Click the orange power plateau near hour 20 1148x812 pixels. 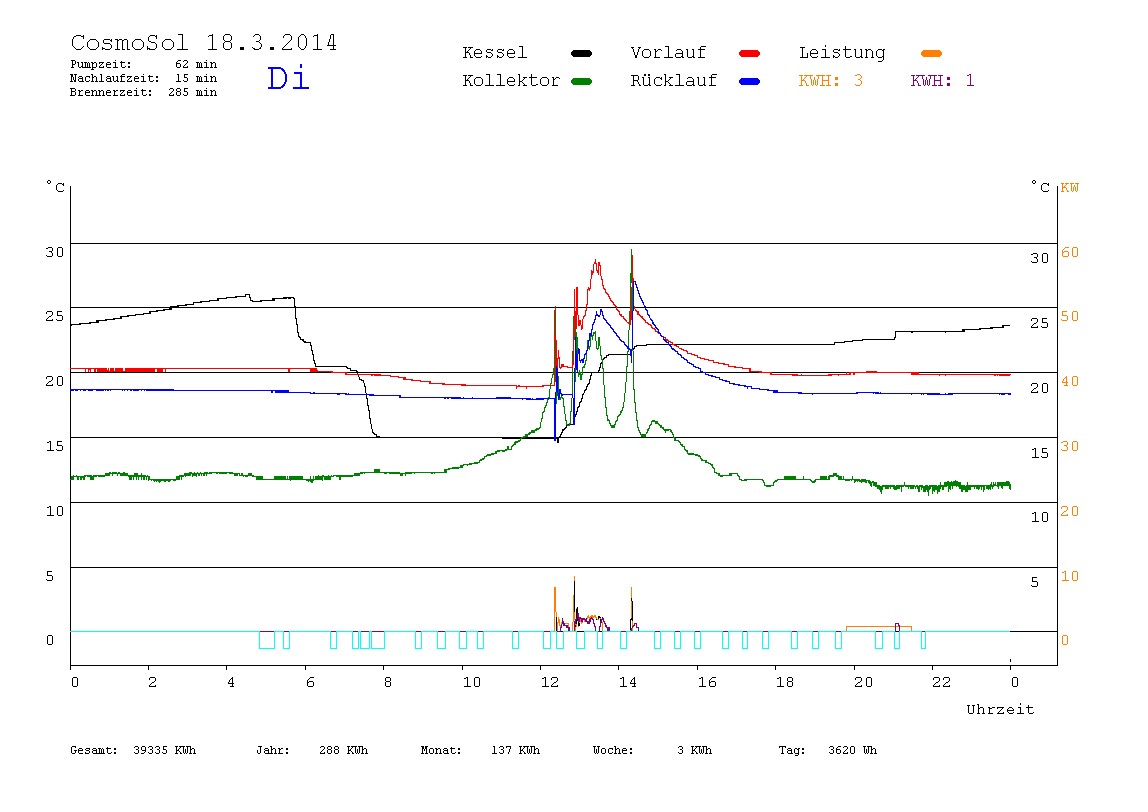tap(879, 628)
